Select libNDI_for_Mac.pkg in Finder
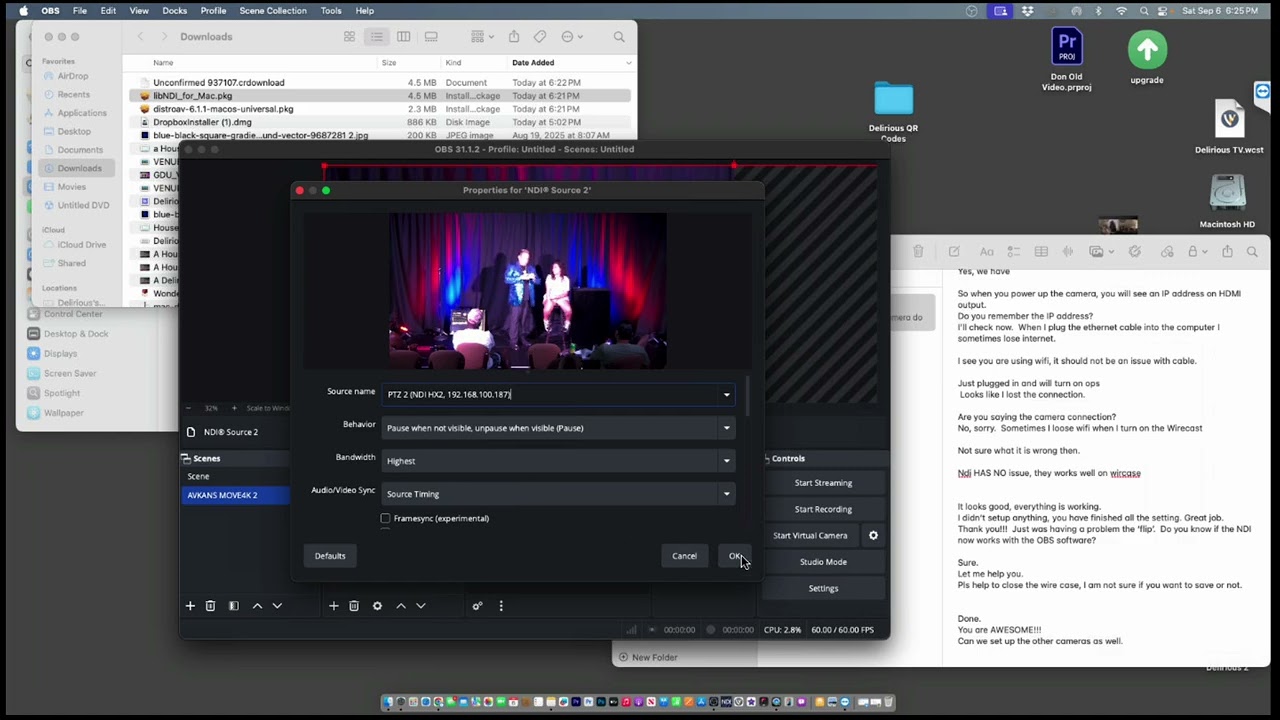Viewport: 1280px width, 720px height. pos(380,96)
